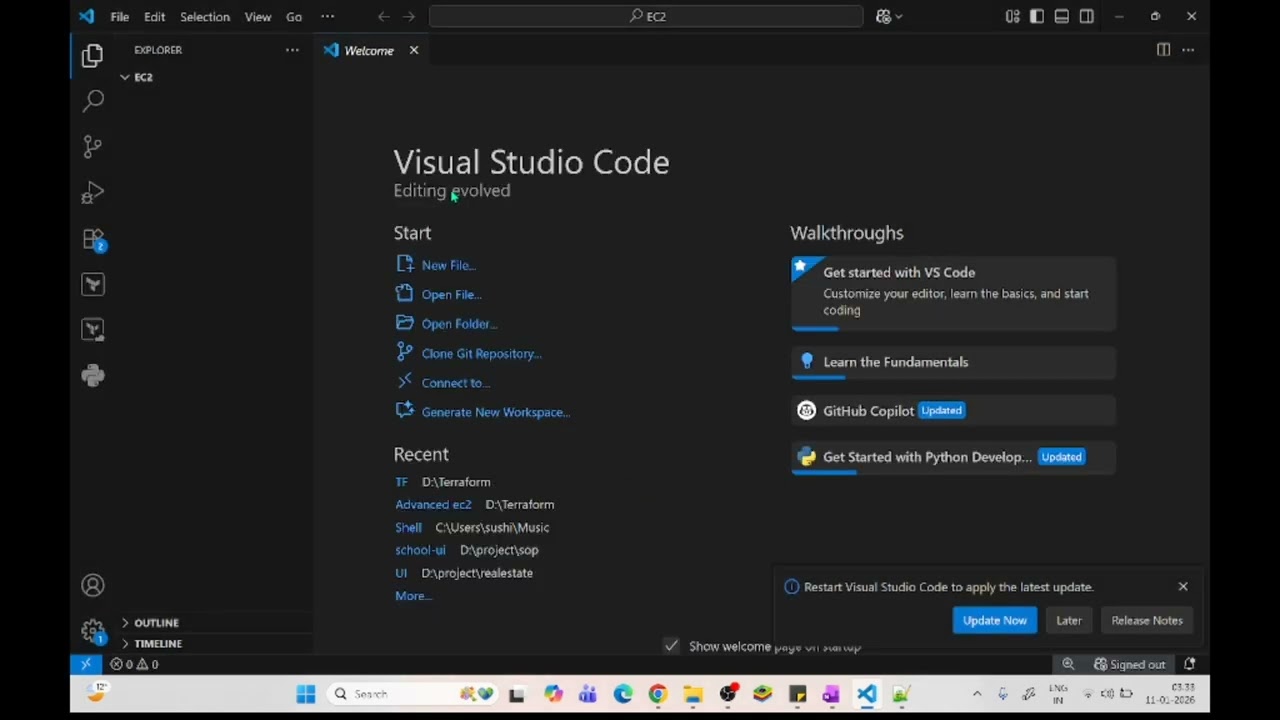Open Explorer views and more actions menu
This screenshot has height=720, width=1280.
pyautogui.click(x=292, y=50)
